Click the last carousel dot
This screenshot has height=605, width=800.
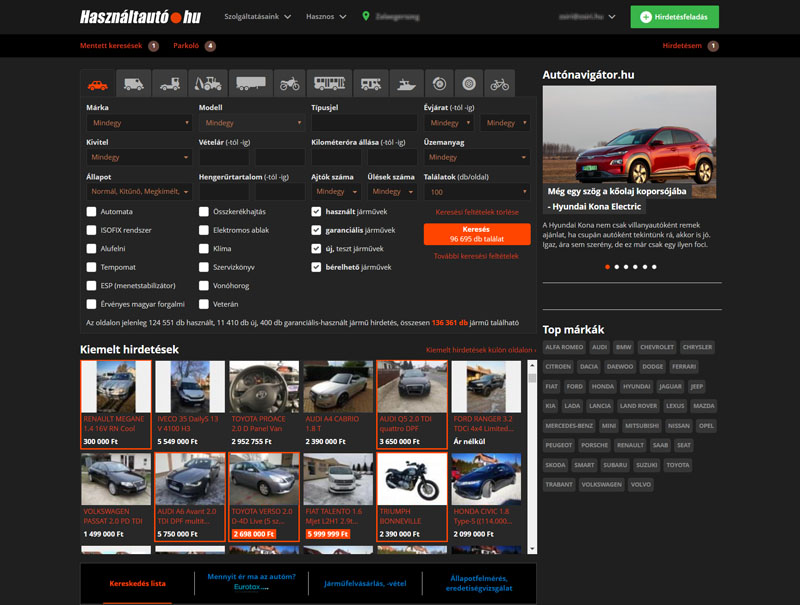(x=654, y=267)
